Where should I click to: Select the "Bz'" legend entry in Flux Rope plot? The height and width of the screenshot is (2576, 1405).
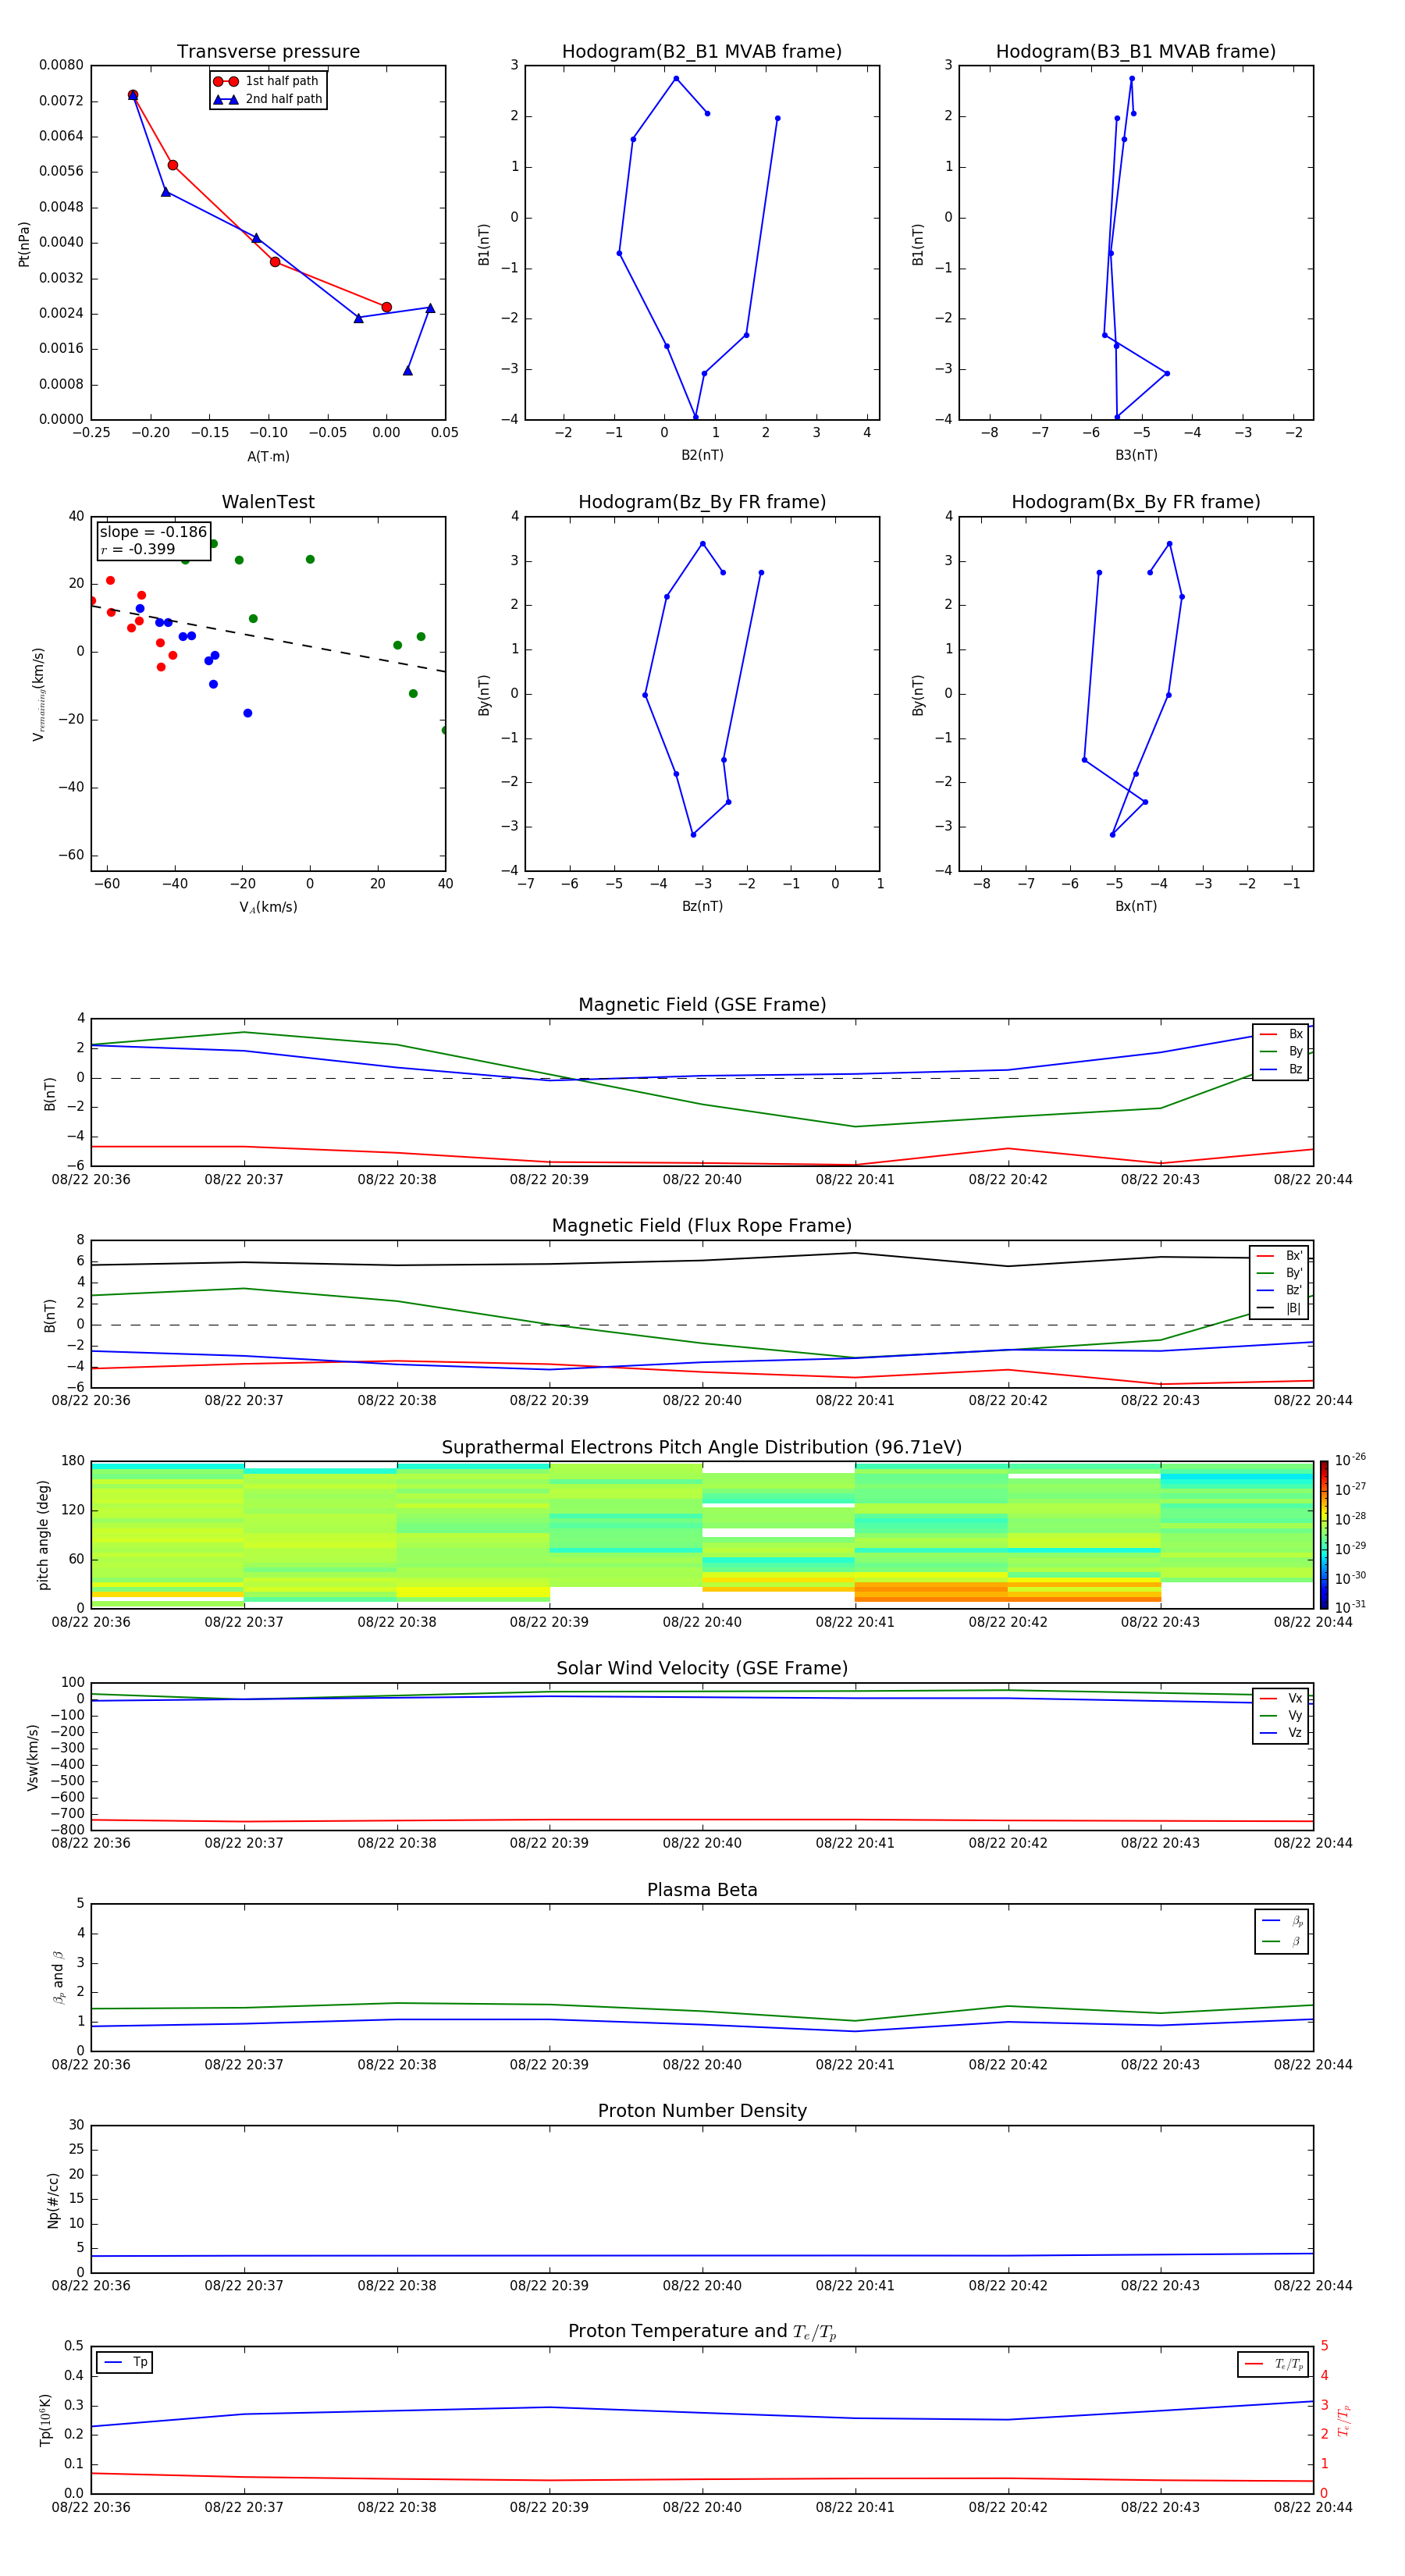click(1280, 1290)
